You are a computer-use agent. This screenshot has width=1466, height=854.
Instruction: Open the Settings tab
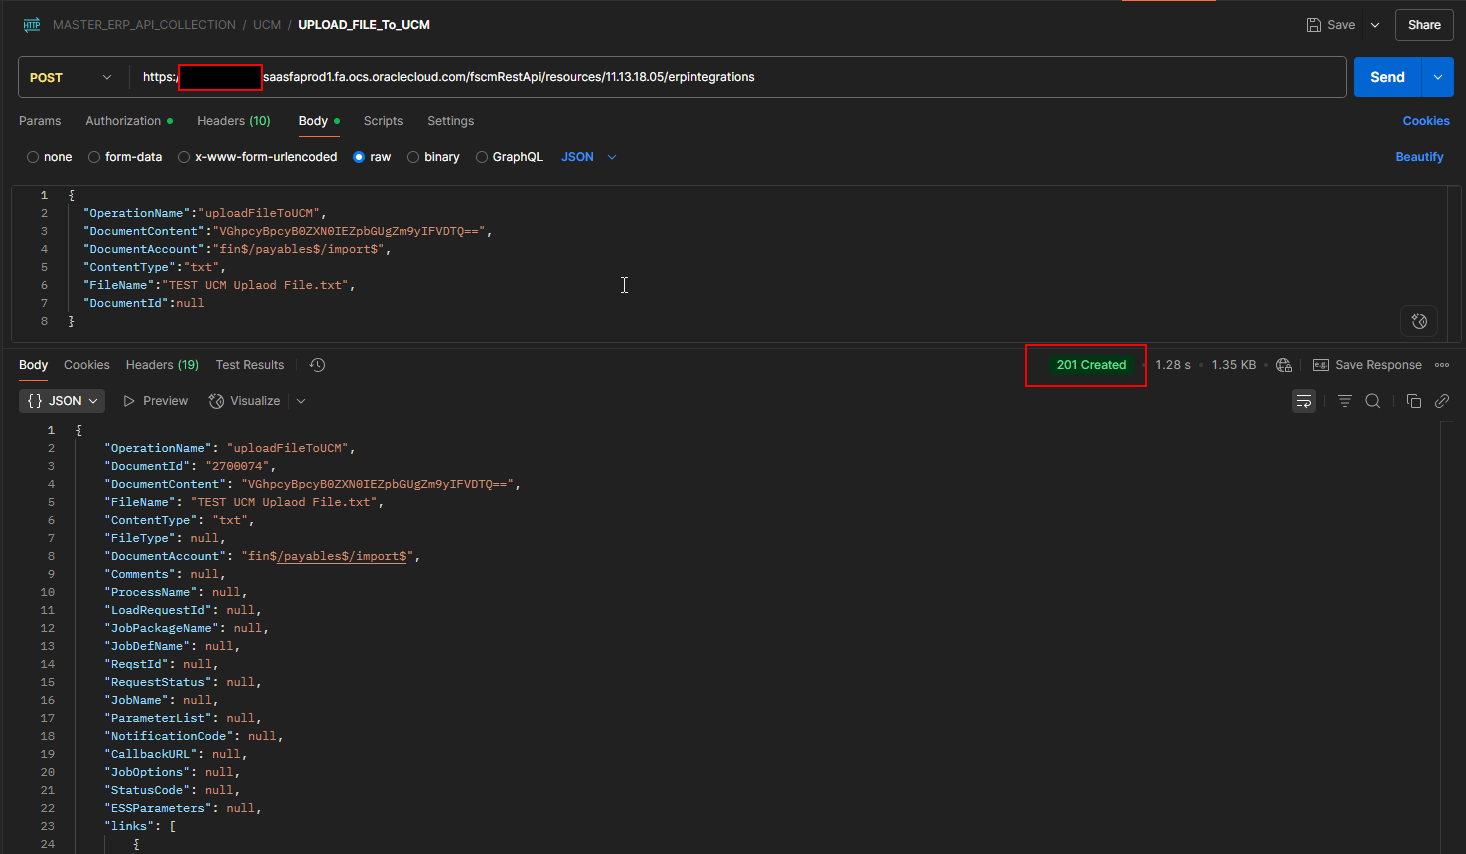[451, 121]
